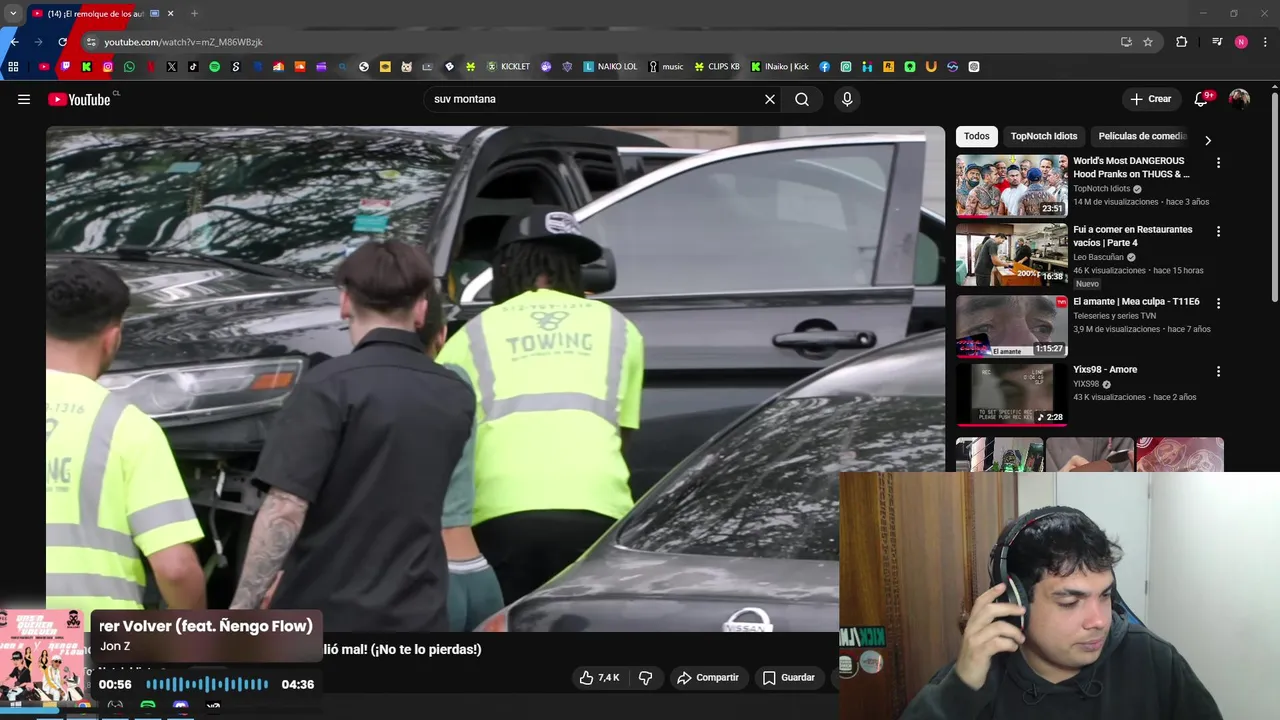
Task: Open Leo Bascuñan channel link
Action: point(1098,257)
